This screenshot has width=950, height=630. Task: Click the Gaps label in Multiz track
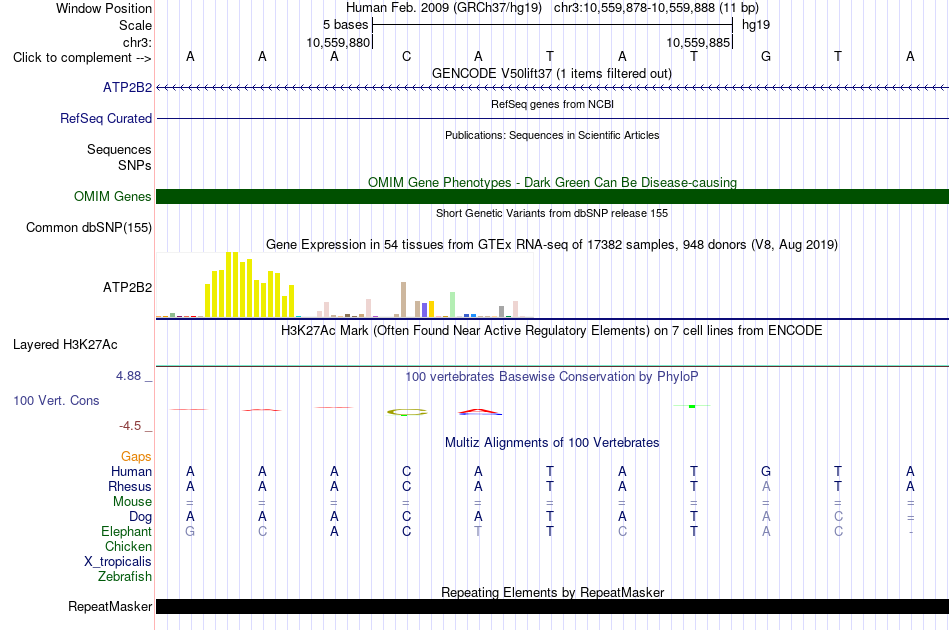tap(136, 457)
